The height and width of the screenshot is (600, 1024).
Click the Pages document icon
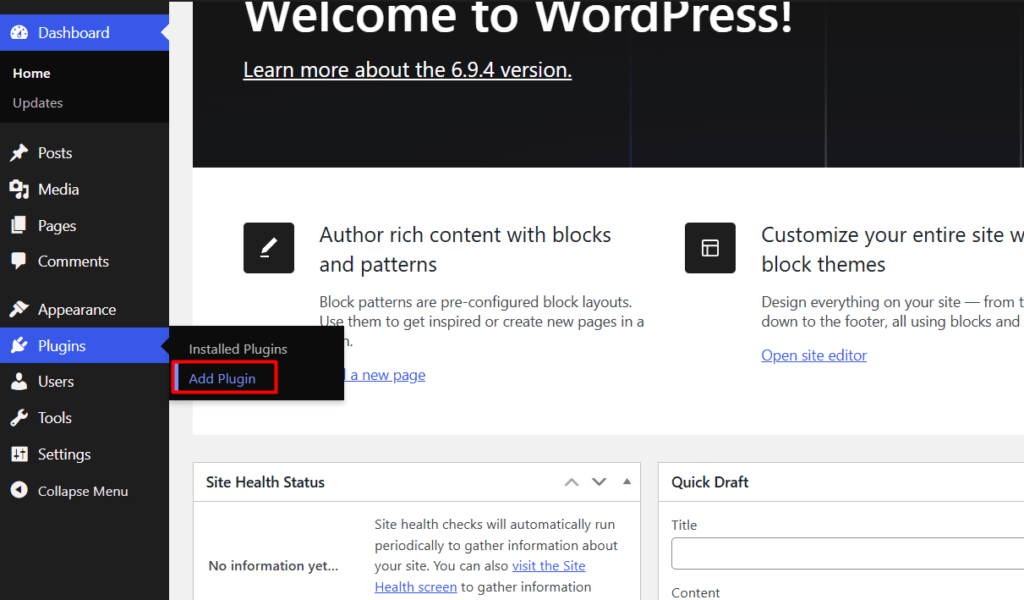click(x=19, y=225)
